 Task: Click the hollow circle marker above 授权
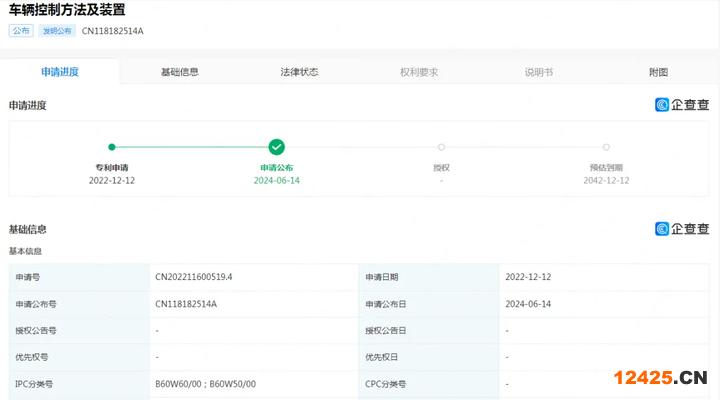[441, 147]
